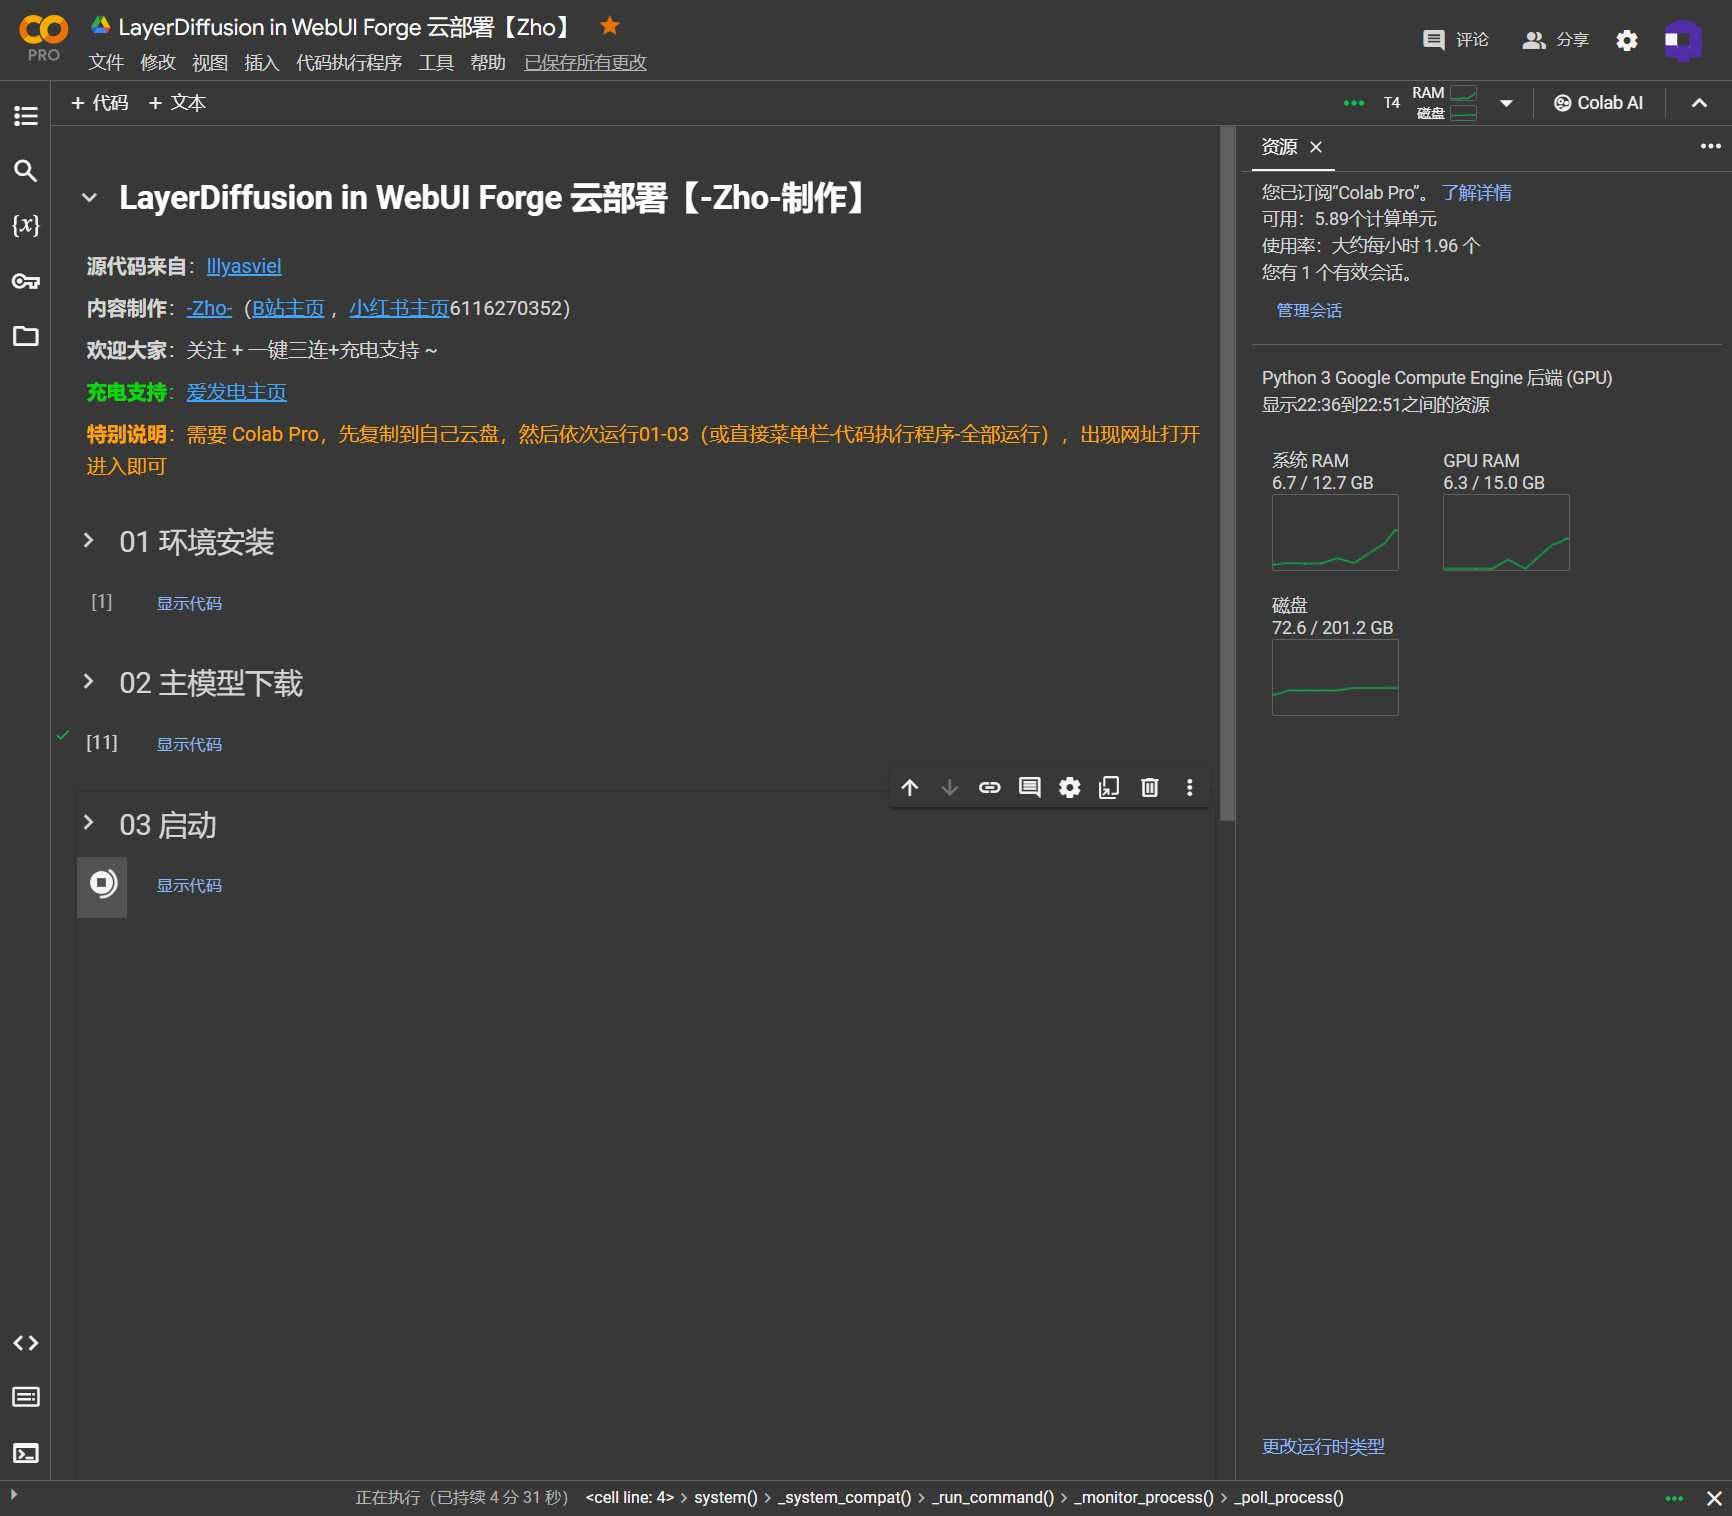Copy link to cell icon
The width and height of the screenshot is (1732, 1516).
(x=990, y=788)
